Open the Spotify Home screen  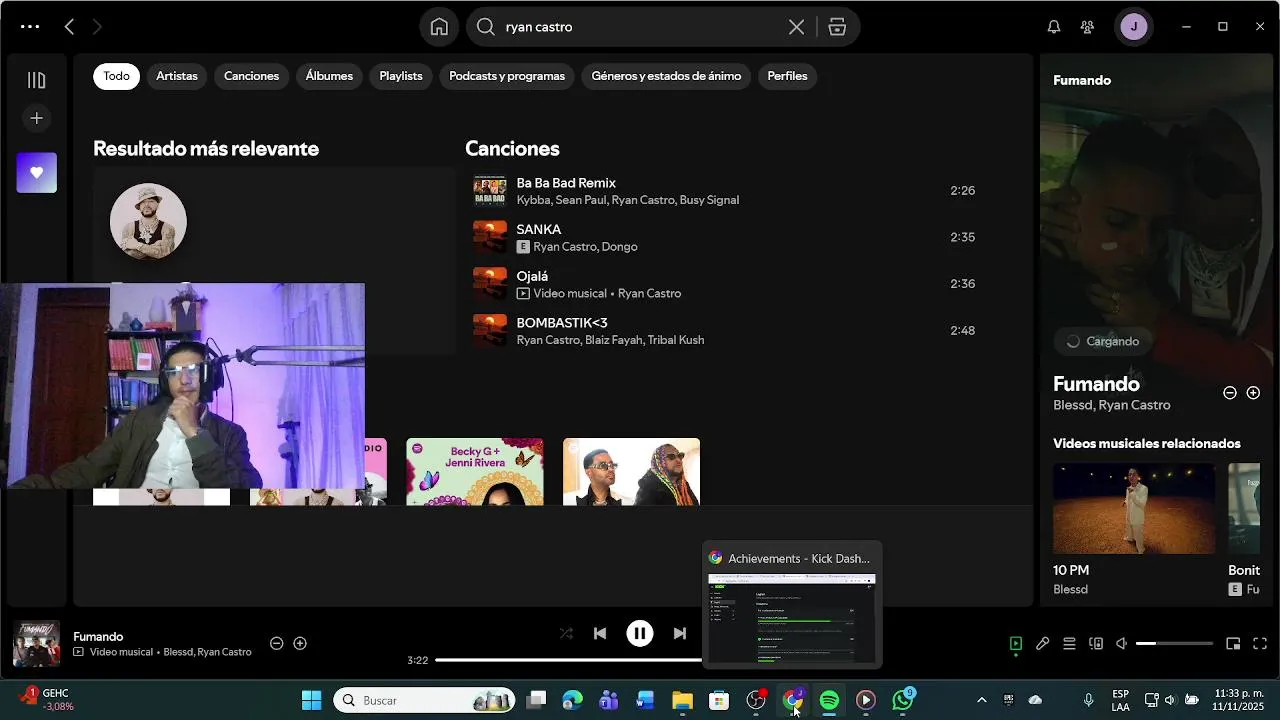tap(439, 27)
